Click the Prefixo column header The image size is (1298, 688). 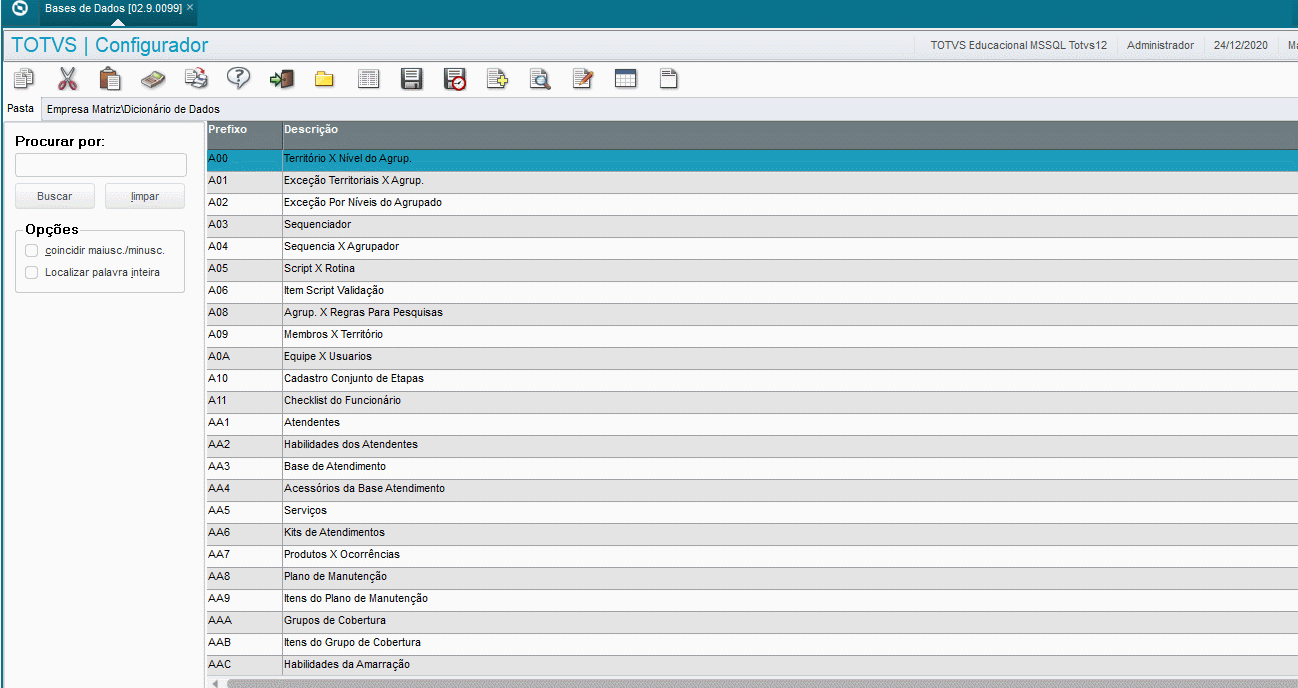pyautogui.click(x=244, y=135)
